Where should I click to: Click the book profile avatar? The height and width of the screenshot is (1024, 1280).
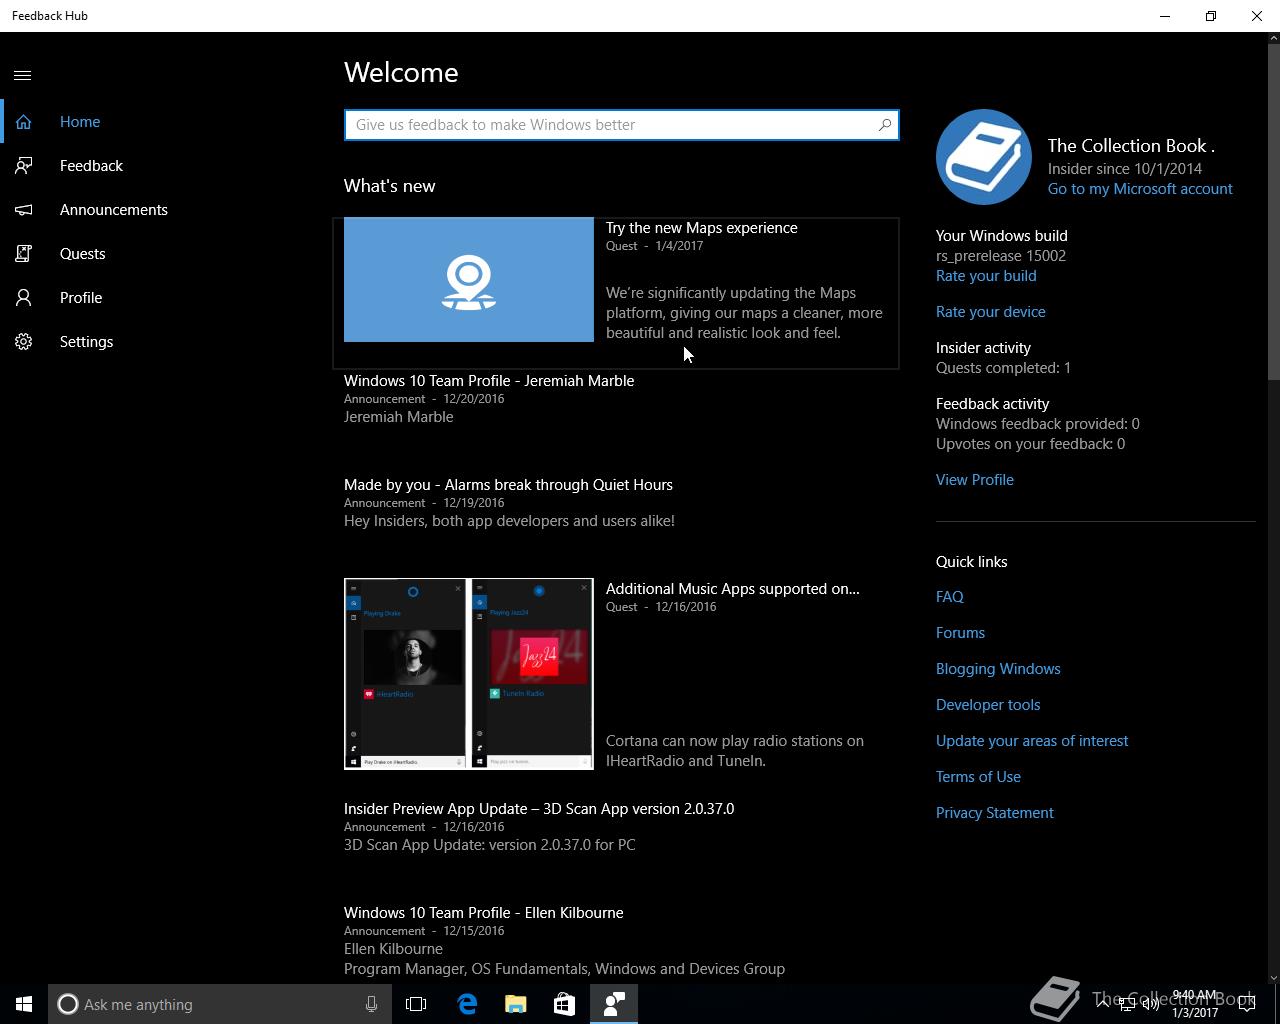pos(984,157)
